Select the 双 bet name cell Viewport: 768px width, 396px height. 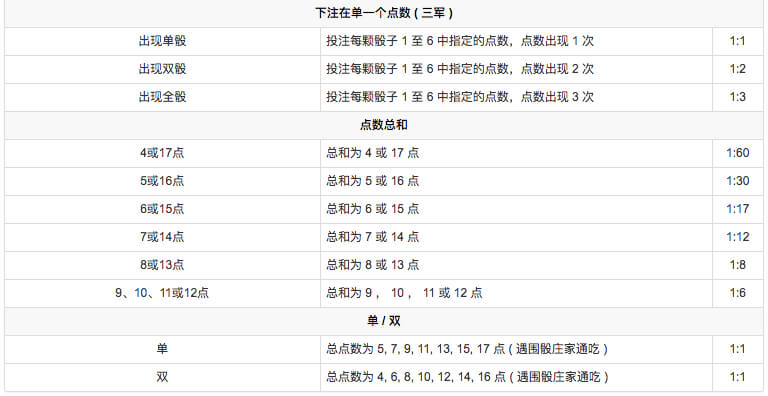coord(162,377)
